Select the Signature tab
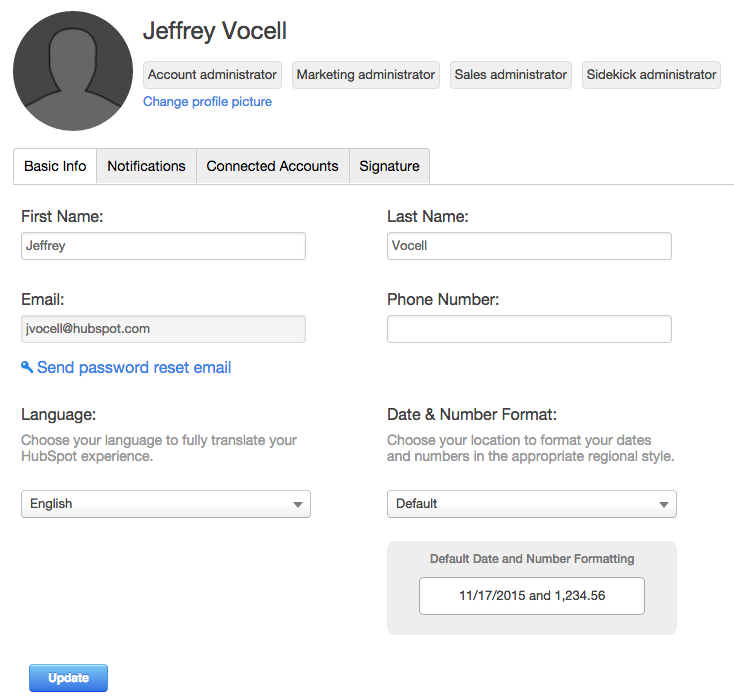 point(389,166)
